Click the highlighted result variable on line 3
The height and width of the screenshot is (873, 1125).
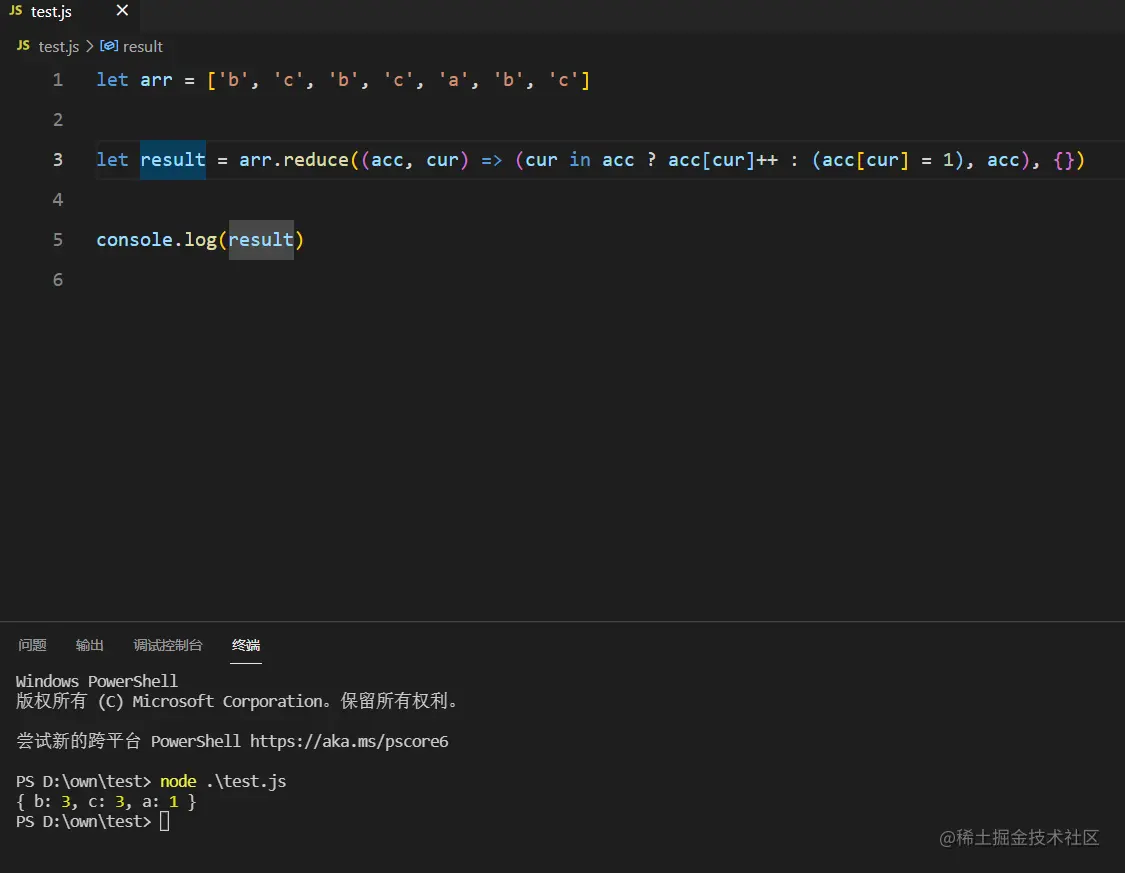pos(172,159)
